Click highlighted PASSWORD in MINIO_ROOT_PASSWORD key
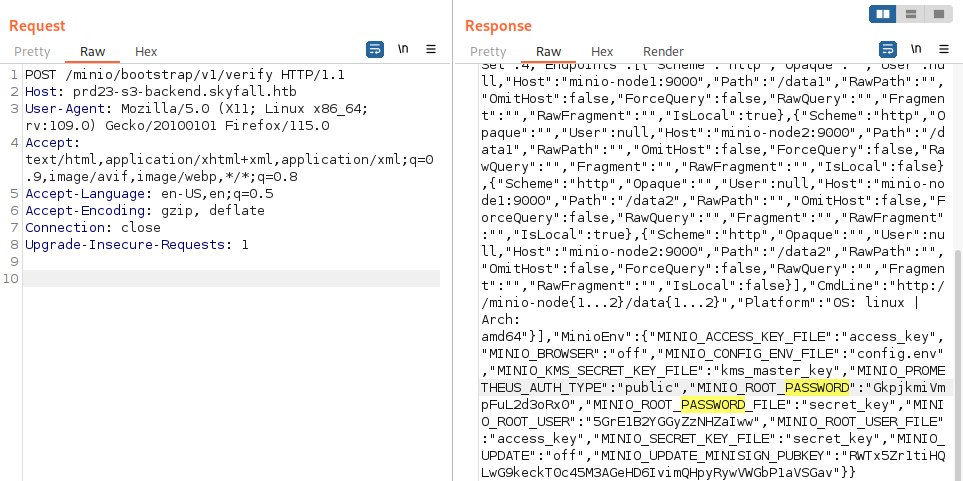Viewport: 963px width, 481px height. tap(817, 388)
